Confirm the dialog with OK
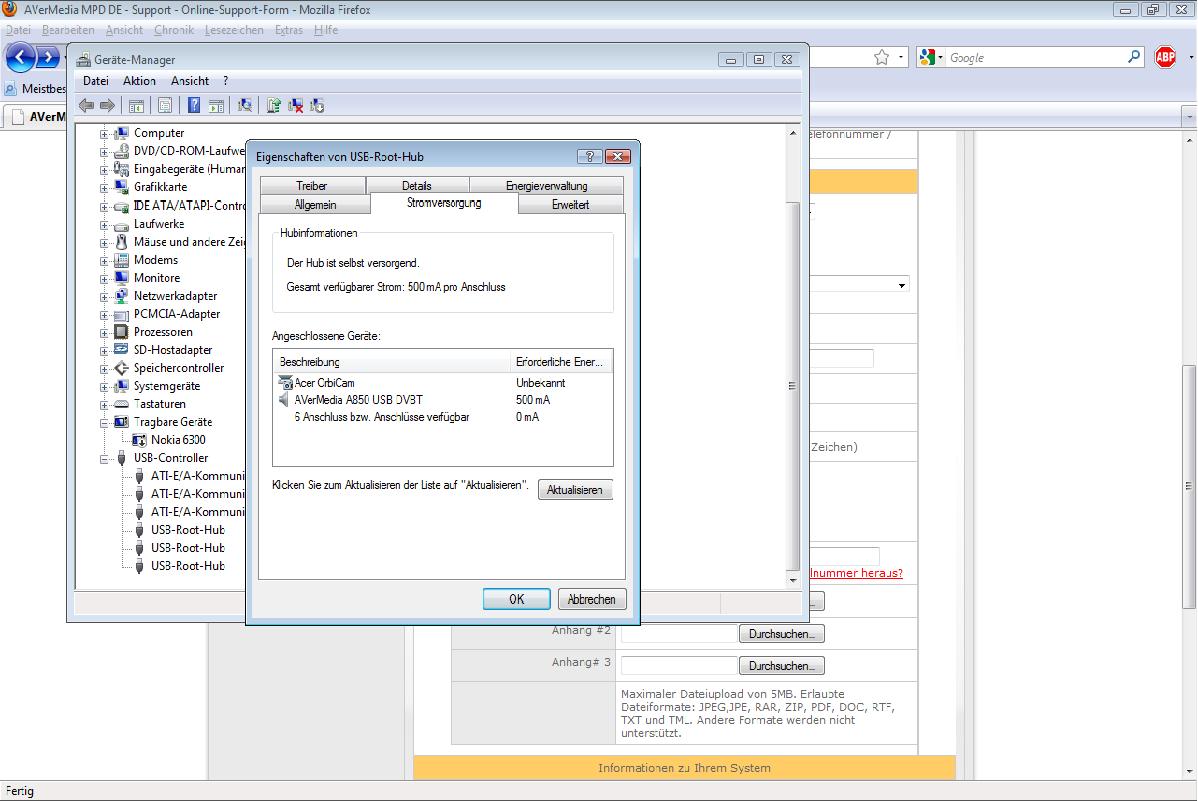The image size is (1198, 801). [516, 599]
